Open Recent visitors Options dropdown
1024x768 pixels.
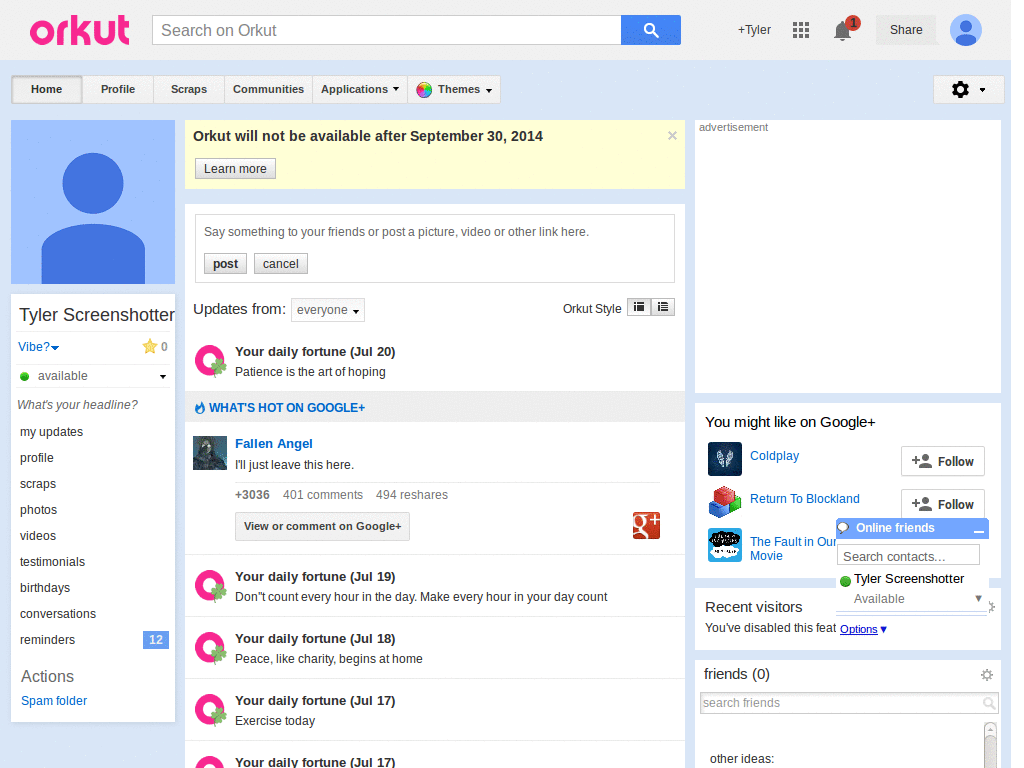coord(863,629)
